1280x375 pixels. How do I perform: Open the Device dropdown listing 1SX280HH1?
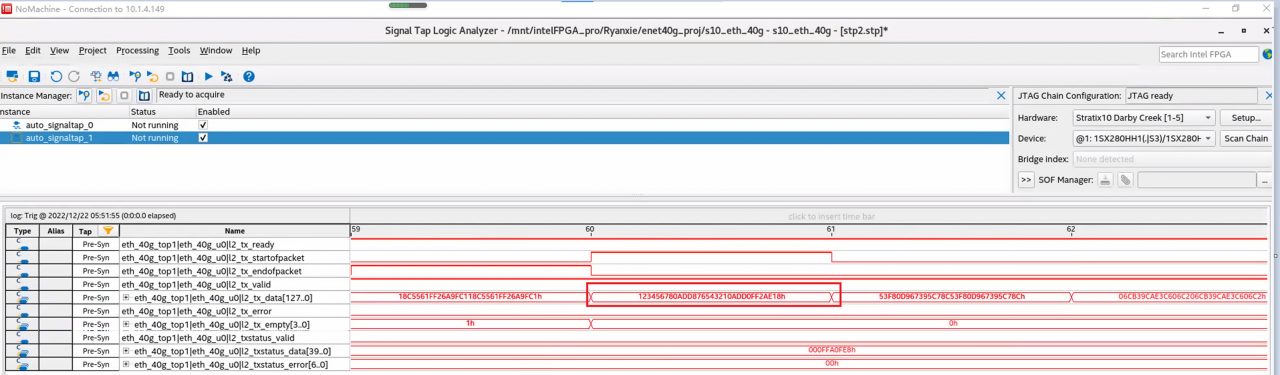[x=1144, y=138]
